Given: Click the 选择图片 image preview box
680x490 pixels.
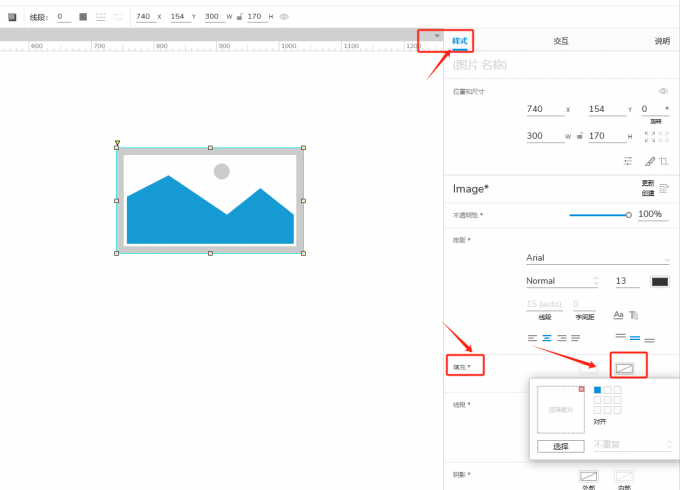Looking at the screenshot, I should click(561, 410).
